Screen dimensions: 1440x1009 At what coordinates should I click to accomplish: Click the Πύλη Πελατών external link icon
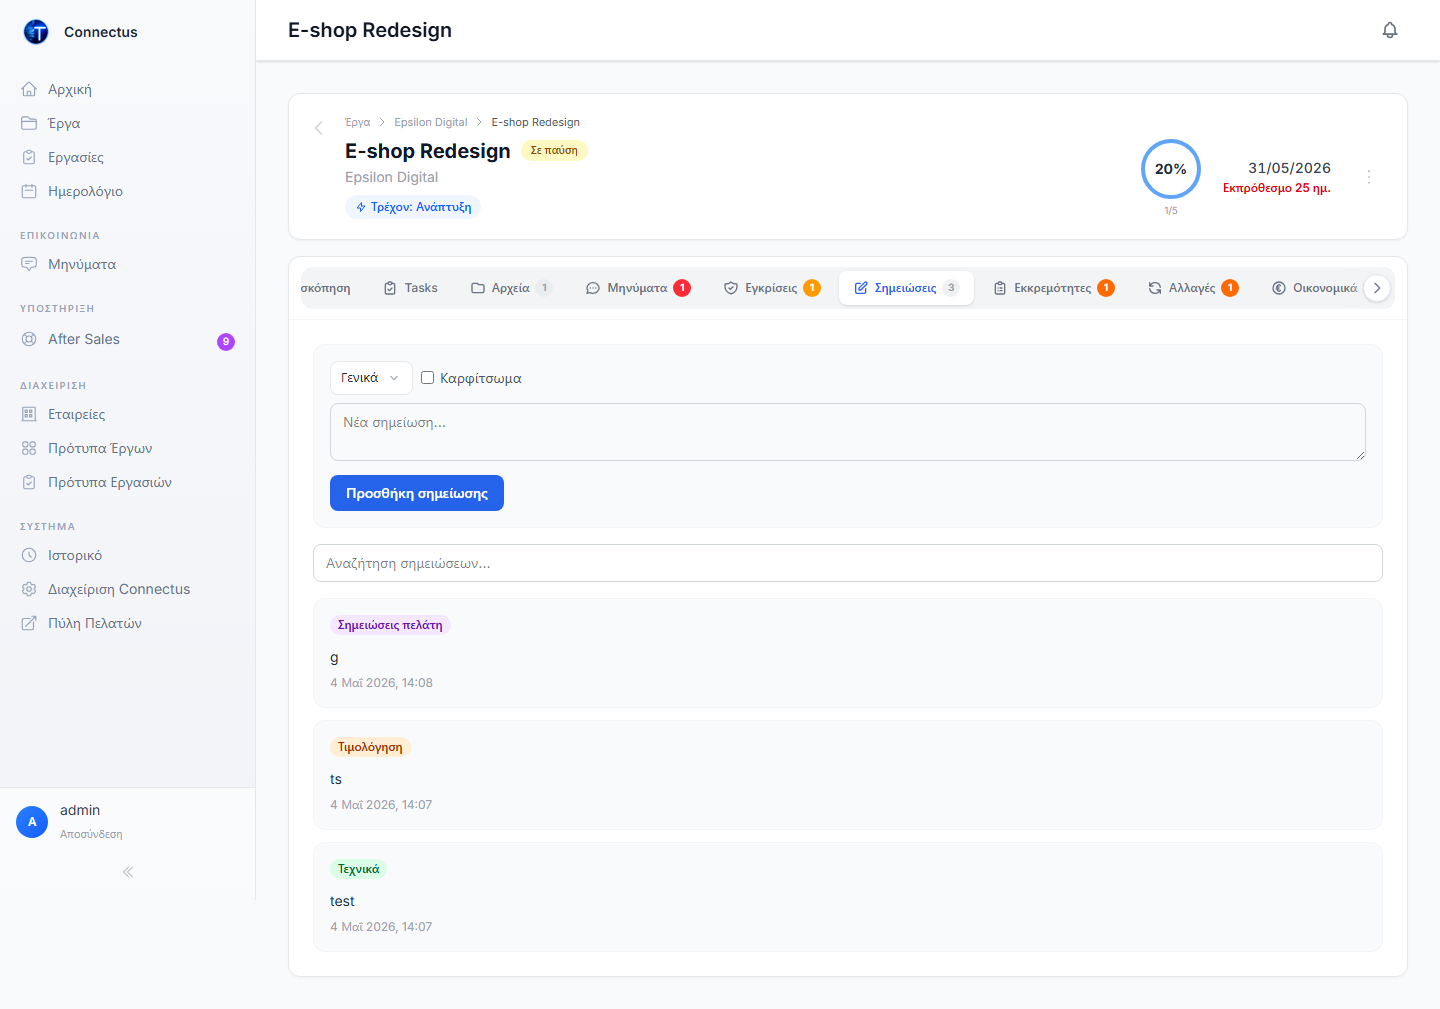tap(29, 623)
